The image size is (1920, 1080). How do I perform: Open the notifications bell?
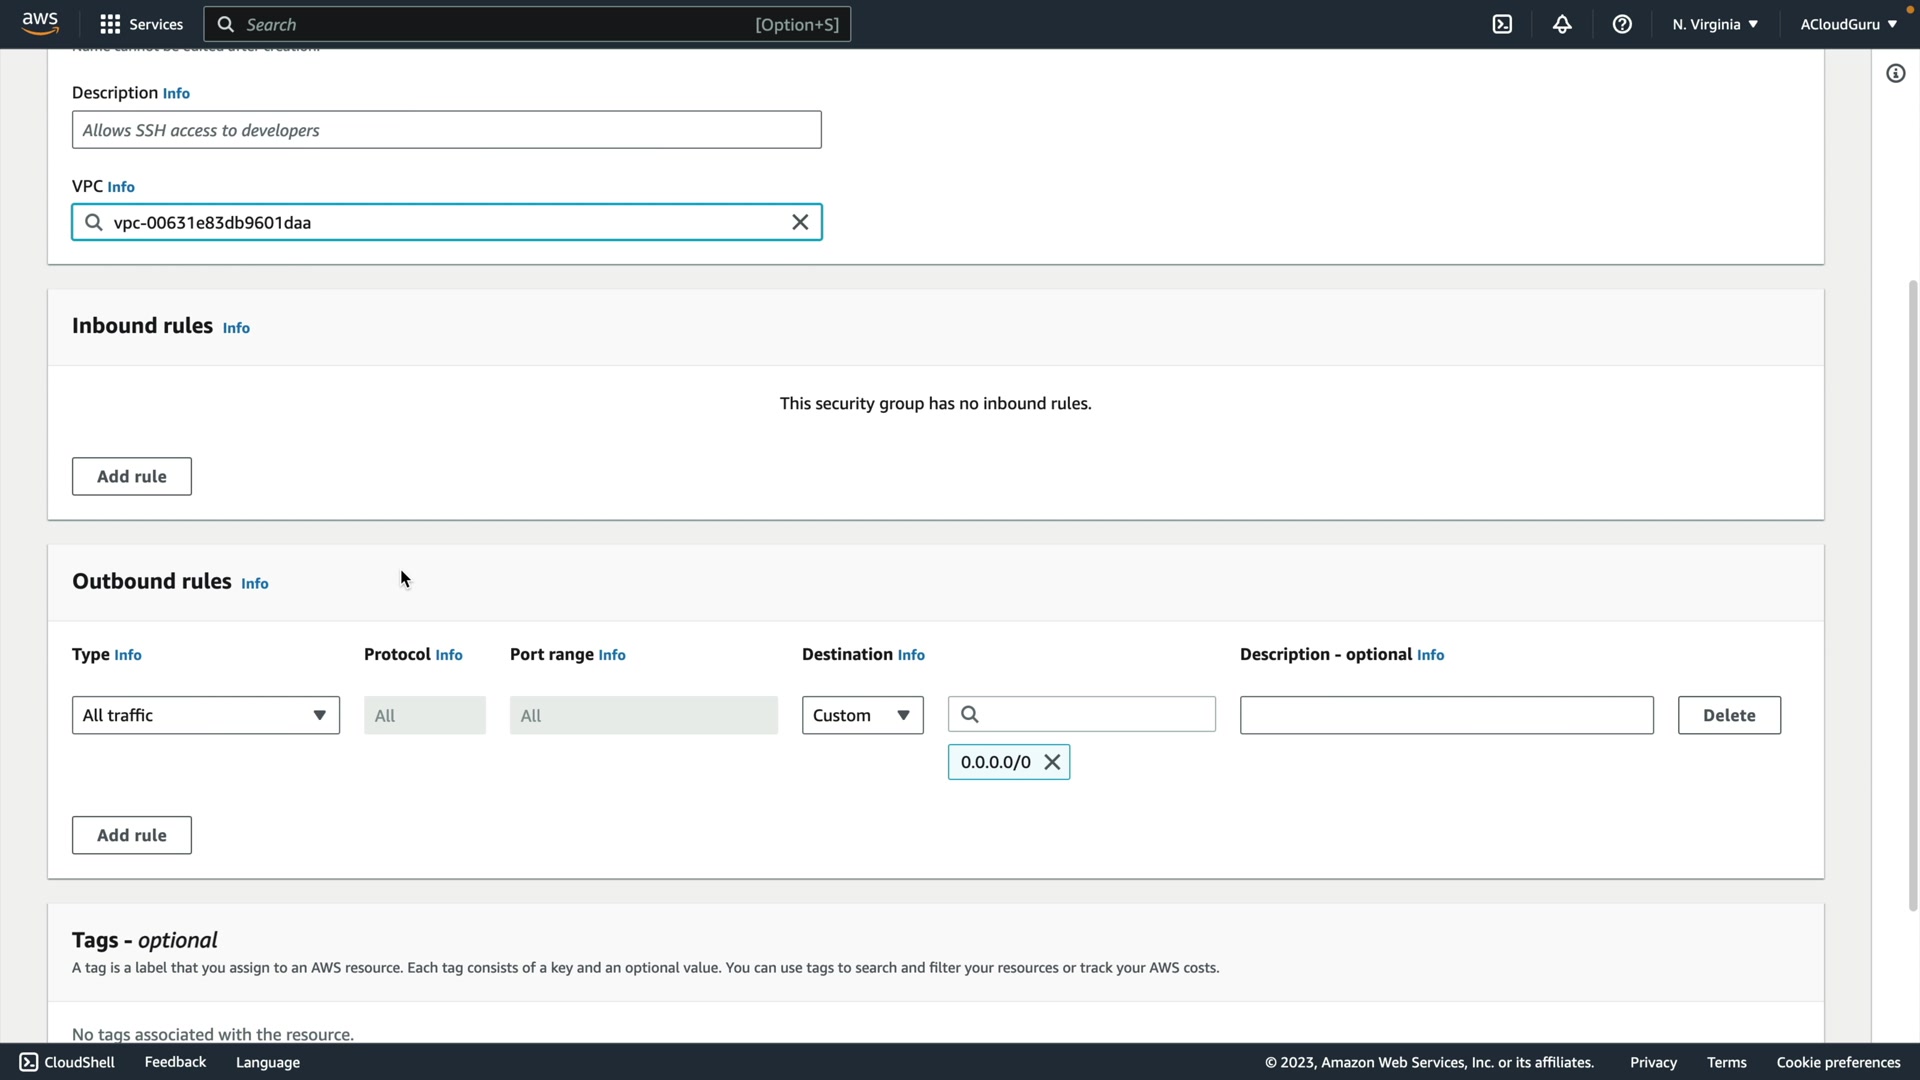pos(1562,24)
